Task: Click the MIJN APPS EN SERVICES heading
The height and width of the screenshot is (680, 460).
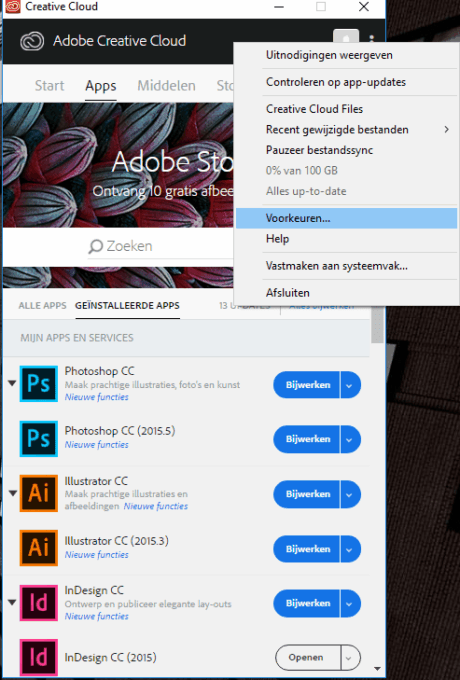Action: tap(77, 338)
